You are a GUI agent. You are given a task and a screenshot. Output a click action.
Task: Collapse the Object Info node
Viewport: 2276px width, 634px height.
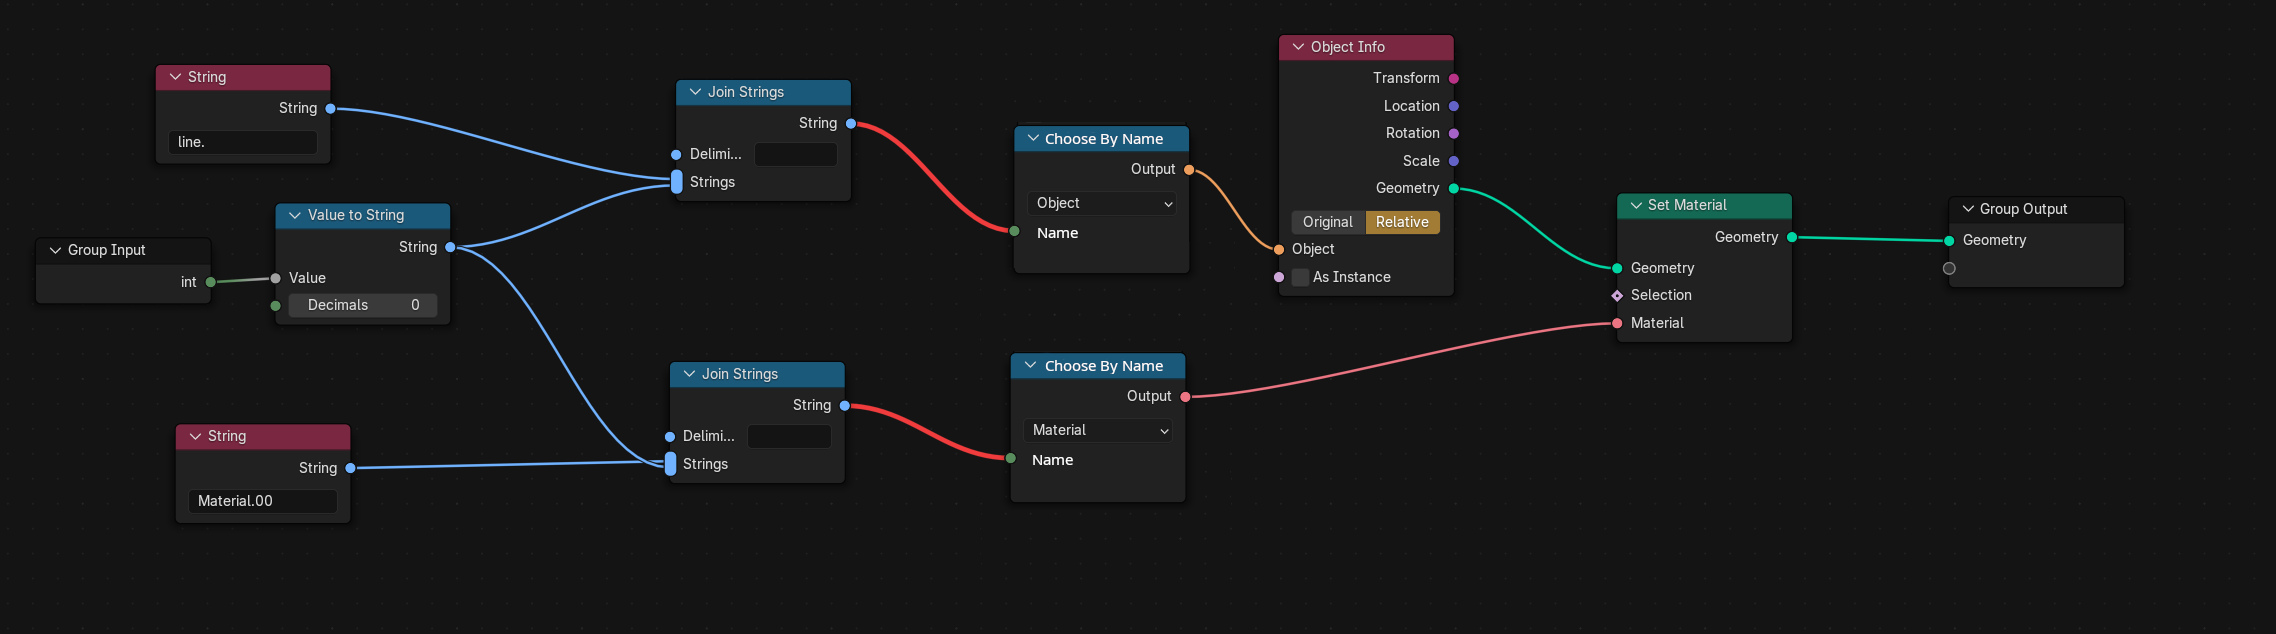(1298, 47)
